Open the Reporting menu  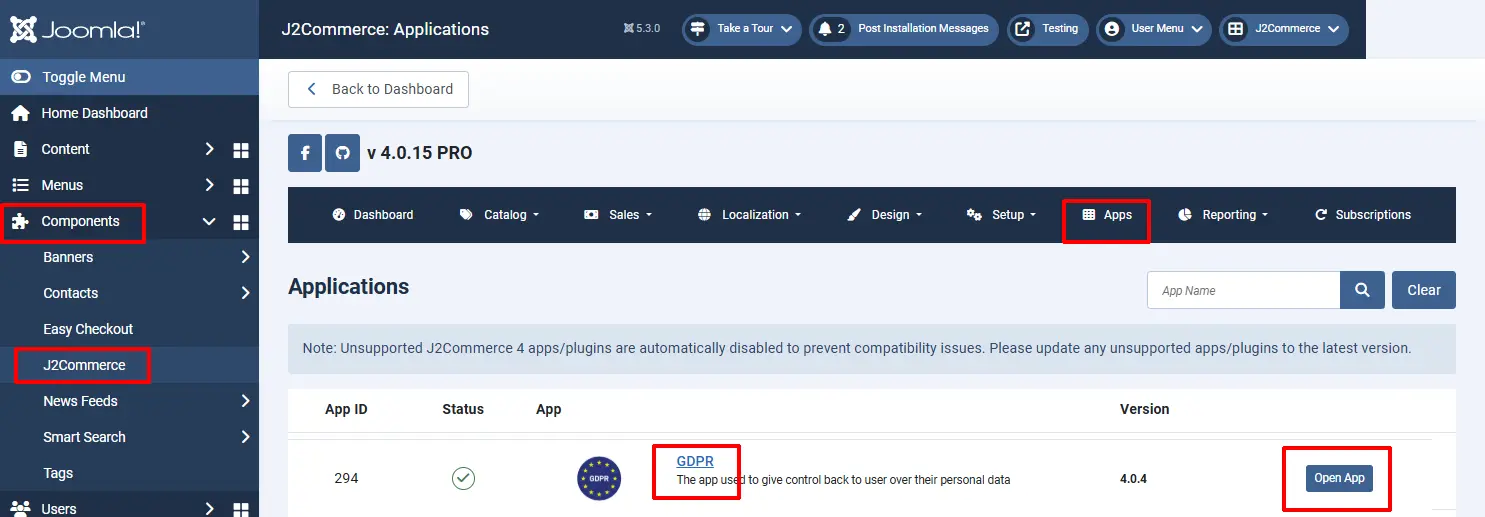click(1223, 215)
